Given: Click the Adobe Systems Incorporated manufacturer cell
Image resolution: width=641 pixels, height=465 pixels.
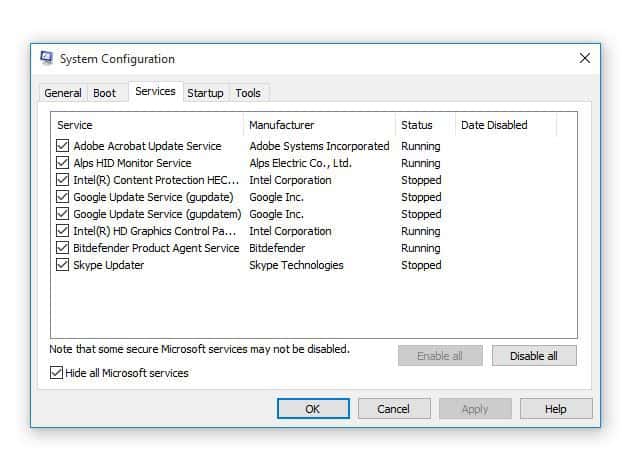Looking at the screenshot, I should (319, 146).
